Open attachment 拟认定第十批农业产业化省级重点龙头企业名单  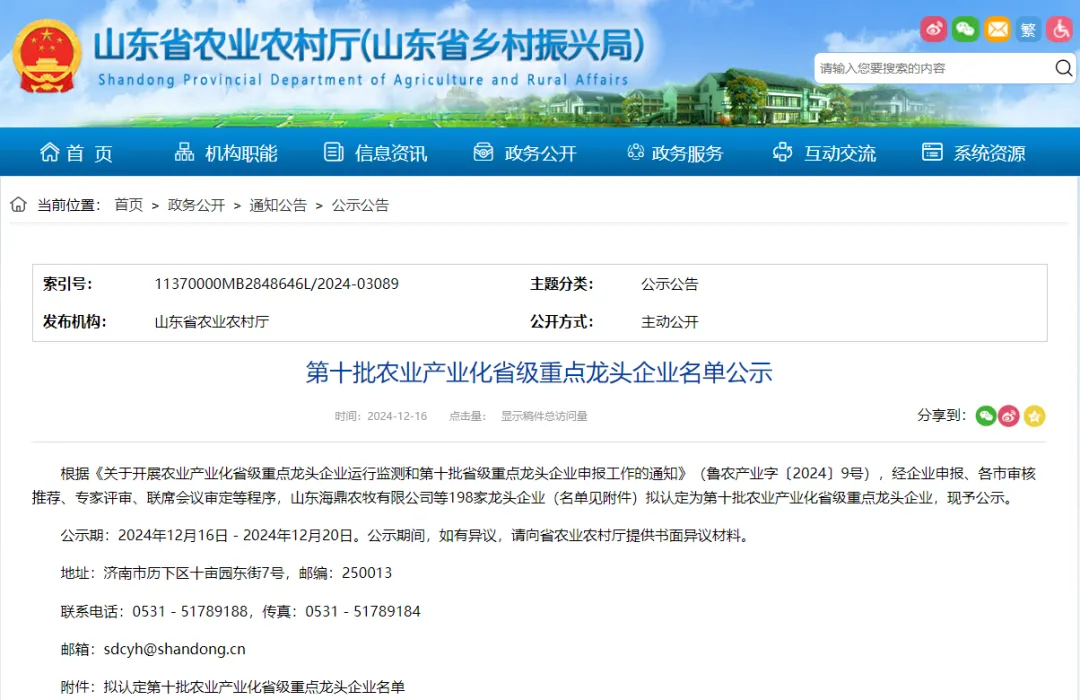click(x=254, y=687)
